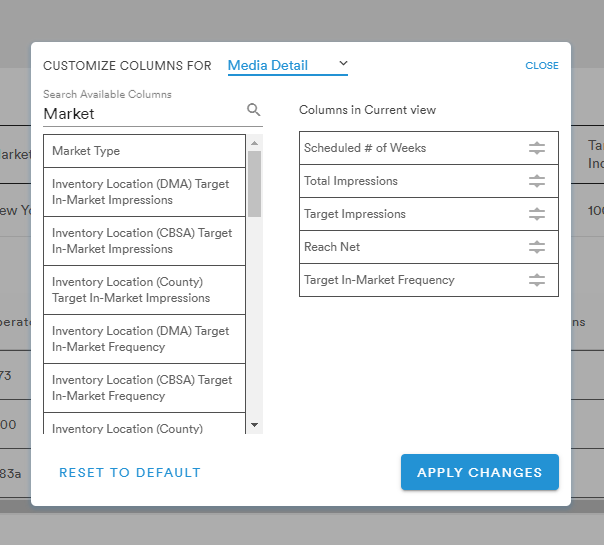Click reorder handle for Reach Net
The image size is (604, 545).
(x=537, y=247)
